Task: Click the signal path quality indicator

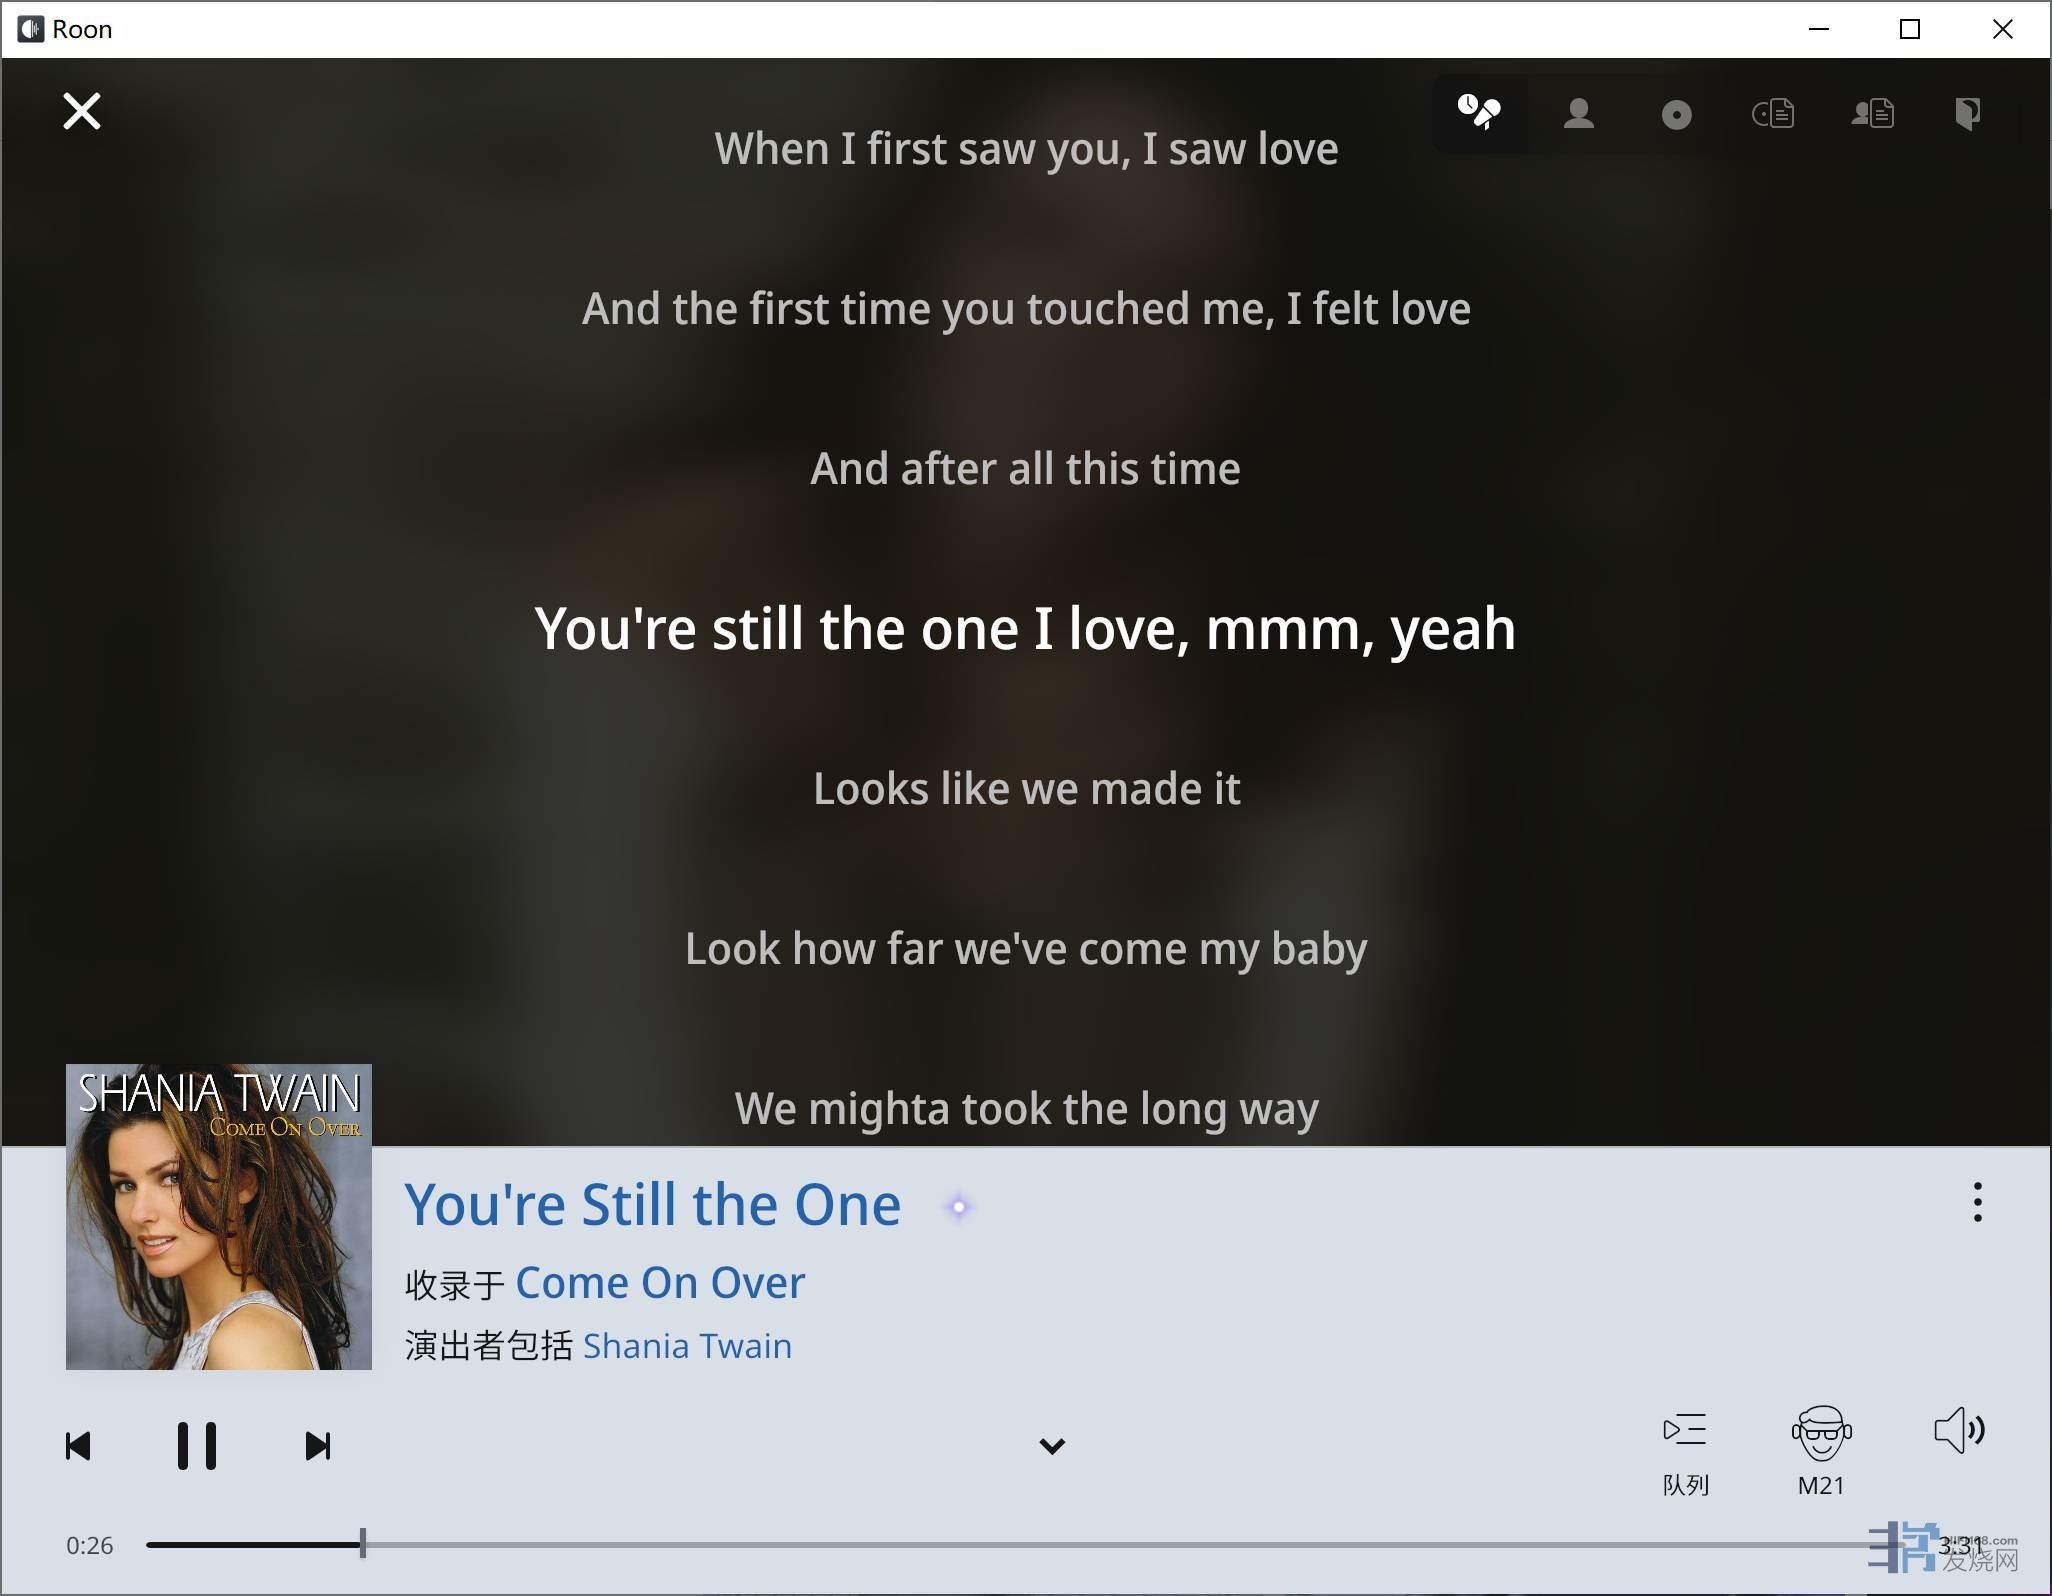Action: pyautogui.click(x=959, y=1207)
